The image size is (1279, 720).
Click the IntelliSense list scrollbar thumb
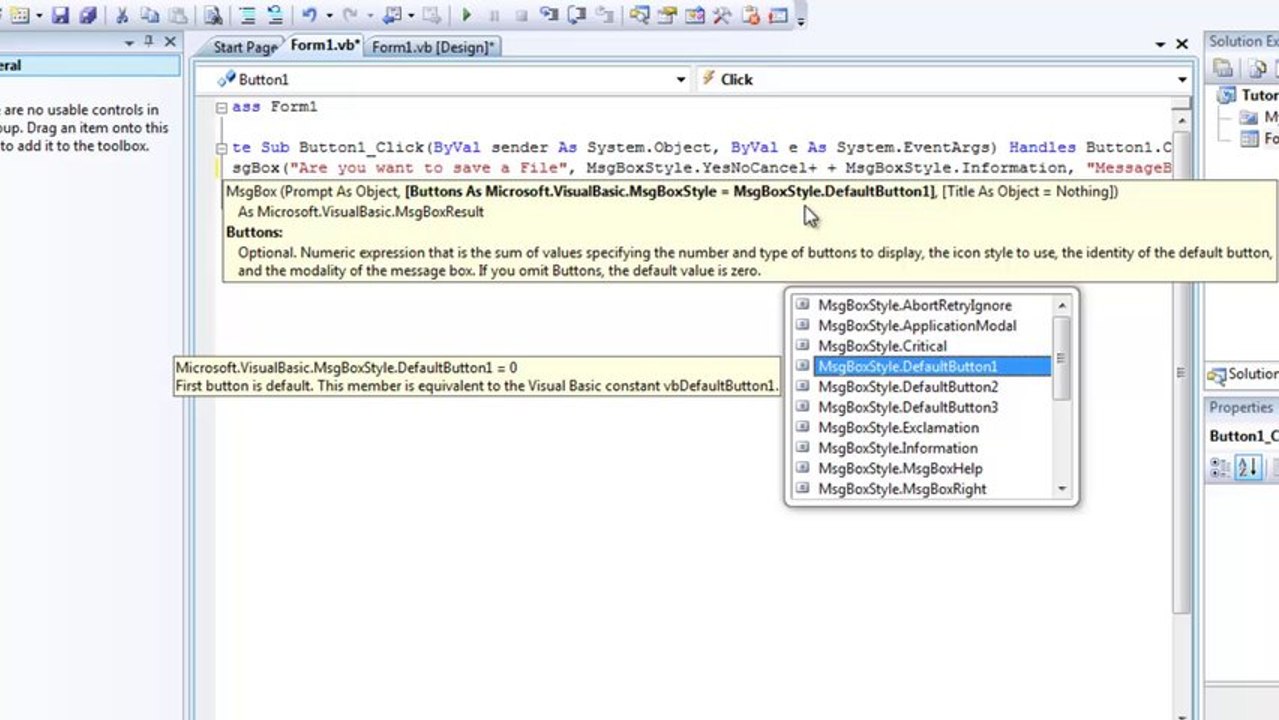1062,358
